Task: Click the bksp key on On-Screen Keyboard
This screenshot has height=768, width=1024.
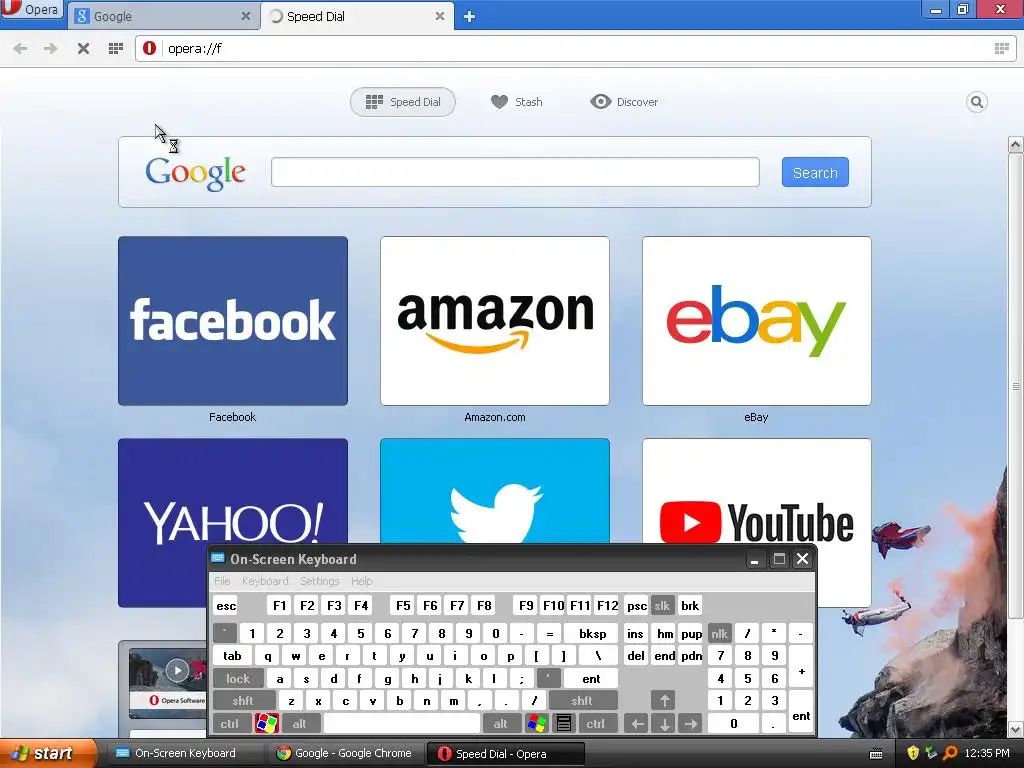Action: 592,633
